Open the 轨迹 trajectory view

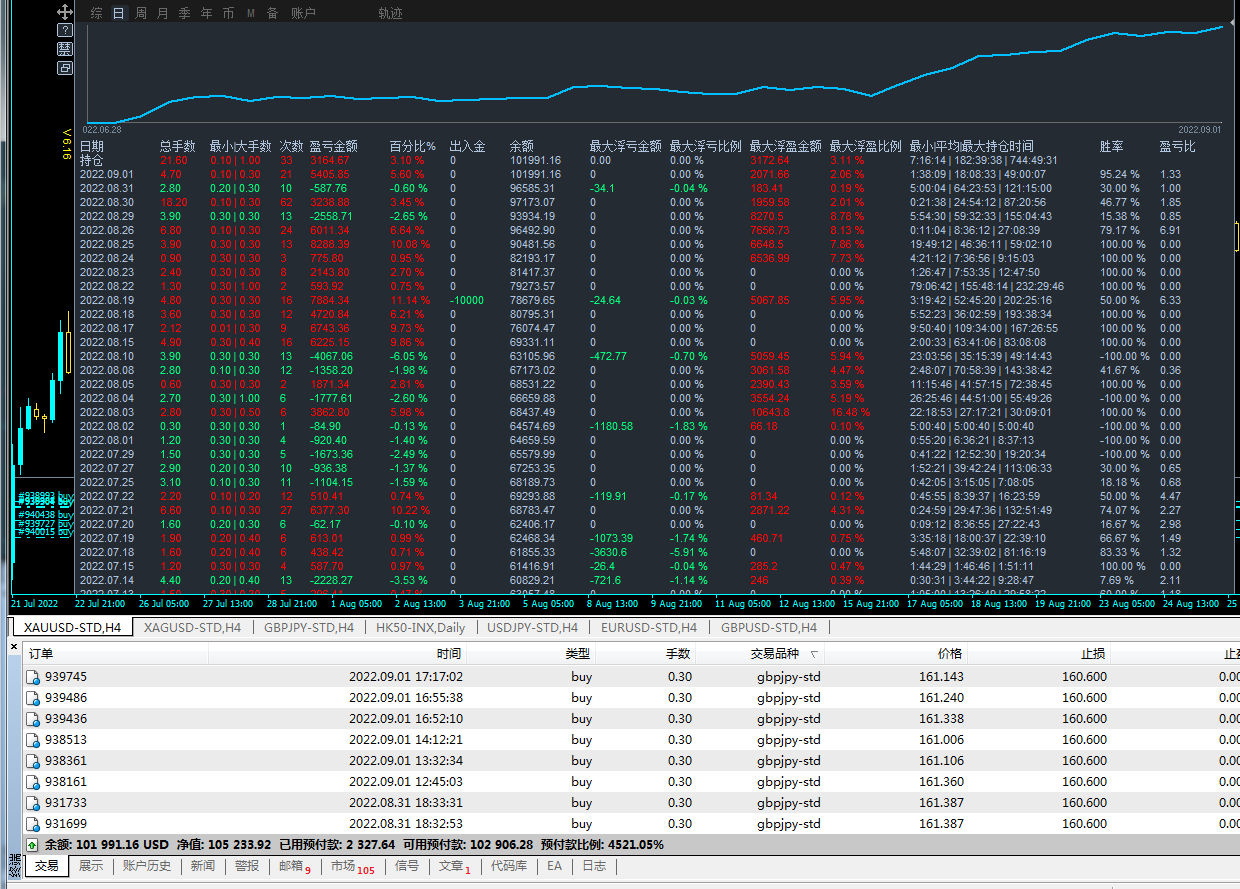[390, 13]
